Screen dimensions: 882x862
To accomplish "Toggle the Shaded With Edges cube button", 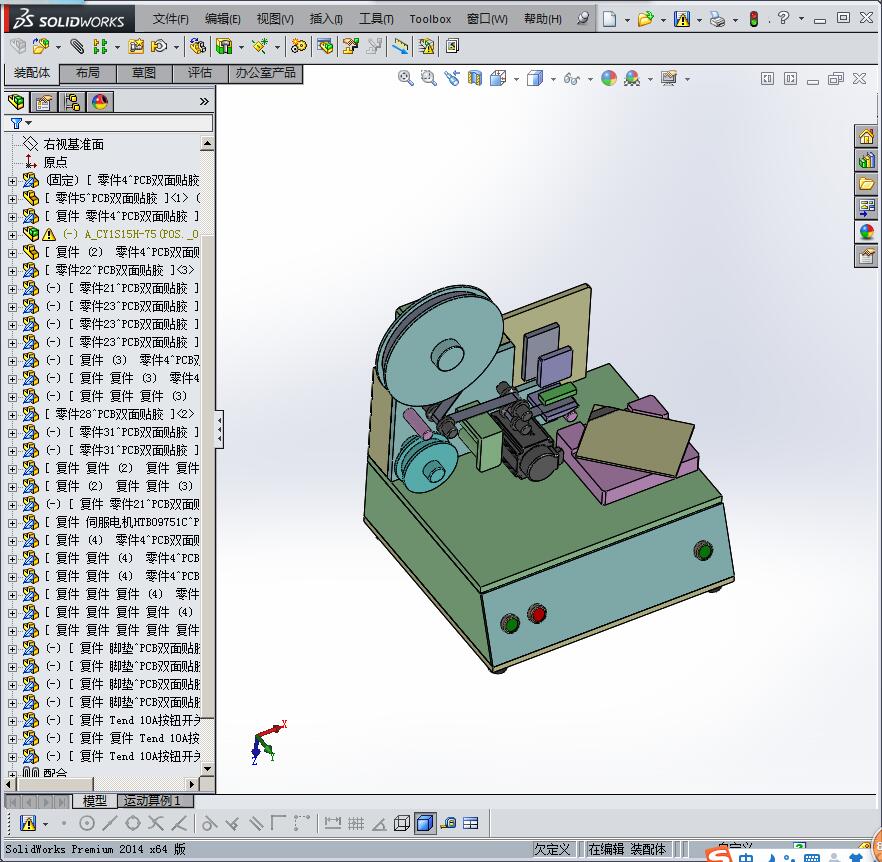I will click(x=425, y=824).
